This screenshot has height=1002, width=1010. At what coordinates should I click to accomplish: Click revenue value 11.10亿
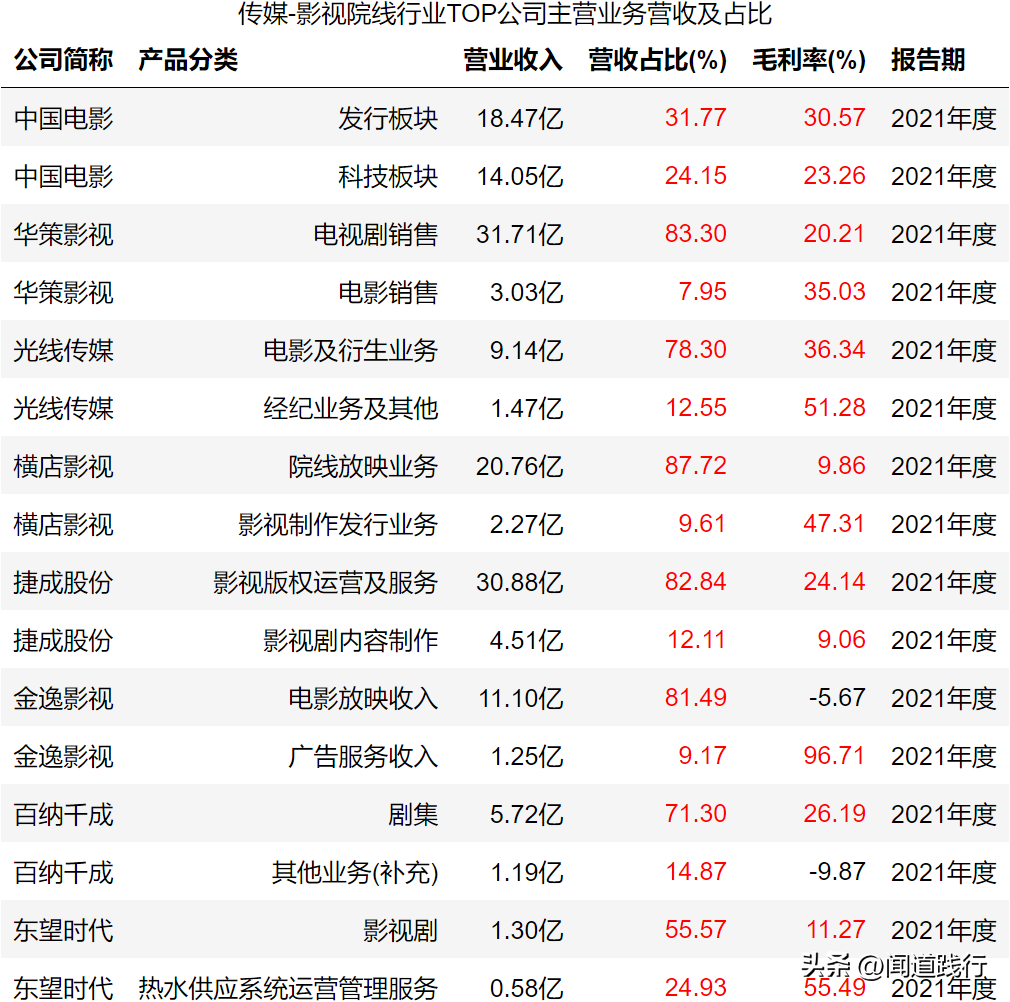coord(520,698)
